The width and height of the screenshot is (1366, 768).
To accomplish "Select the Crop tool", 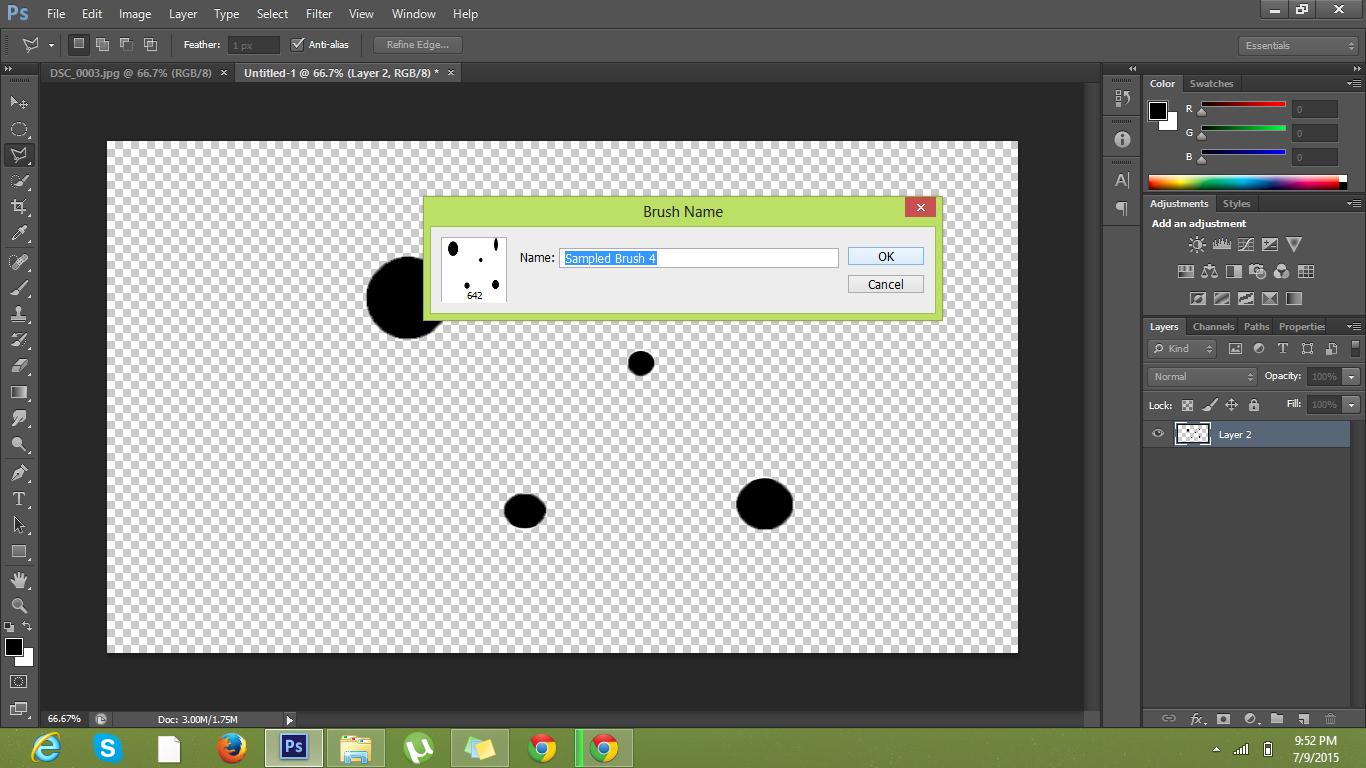I will tap(19, 207).
